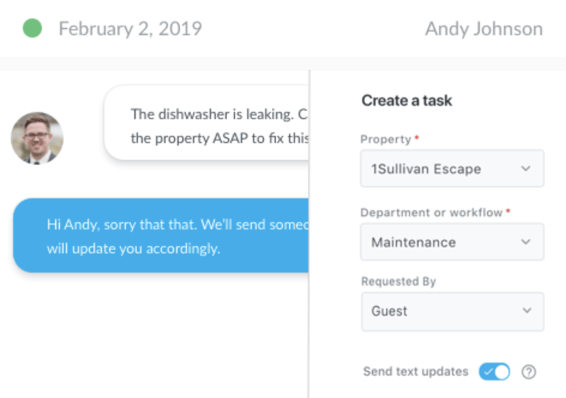This screenshot has width=566, height=398.
Task: Open the Guest requested-by dropdown
Action: [452, 311]
